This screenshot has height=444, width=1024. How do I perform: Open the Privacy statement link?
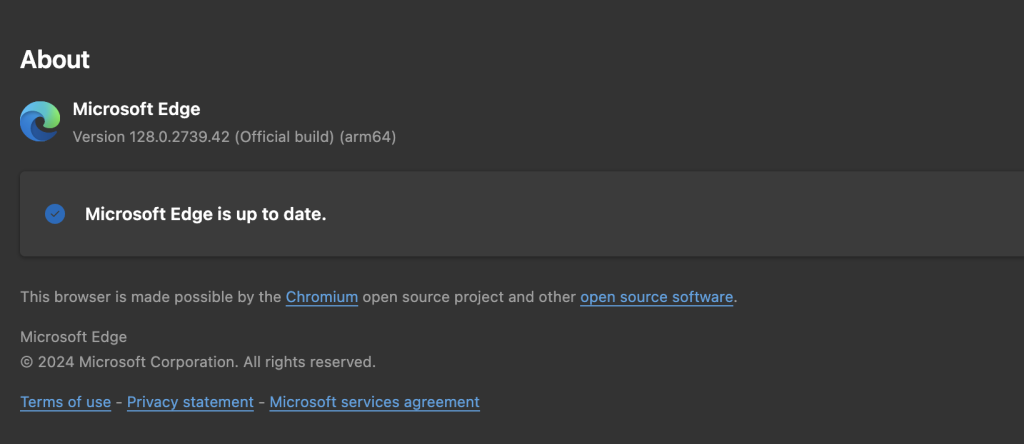(x=190, y=402)
